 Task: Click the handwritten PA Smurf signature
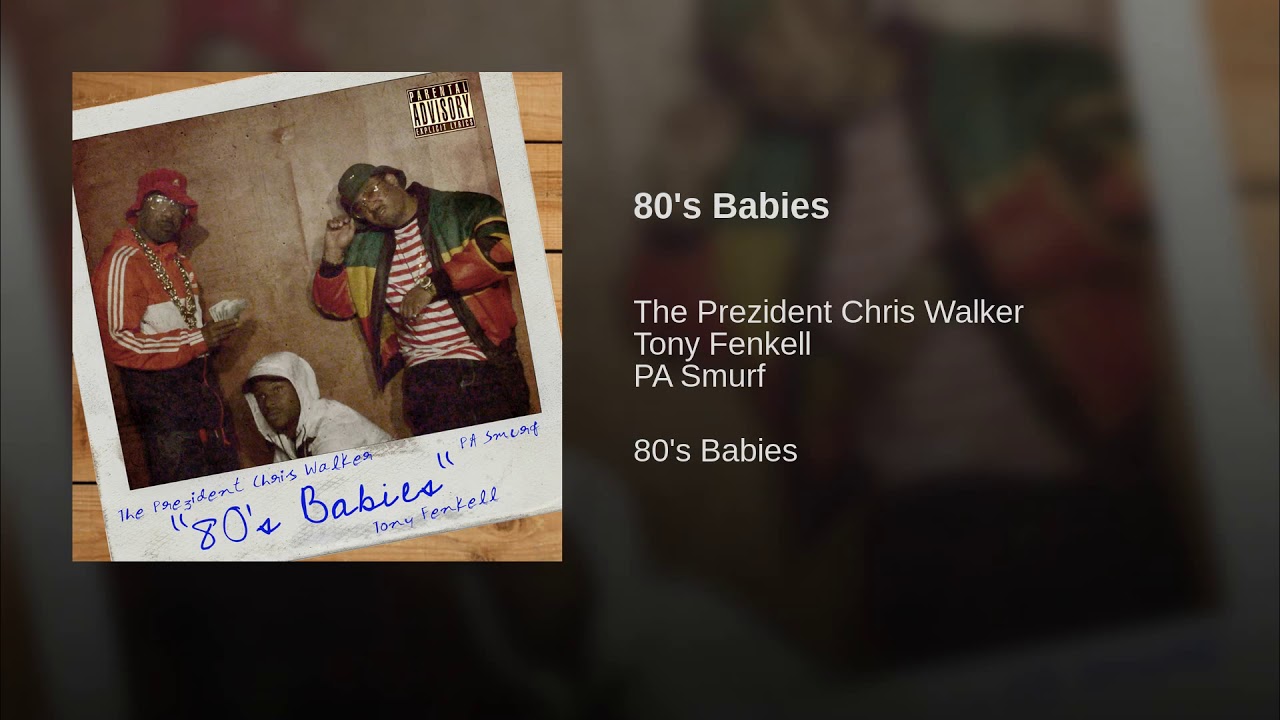click(496, 434)
